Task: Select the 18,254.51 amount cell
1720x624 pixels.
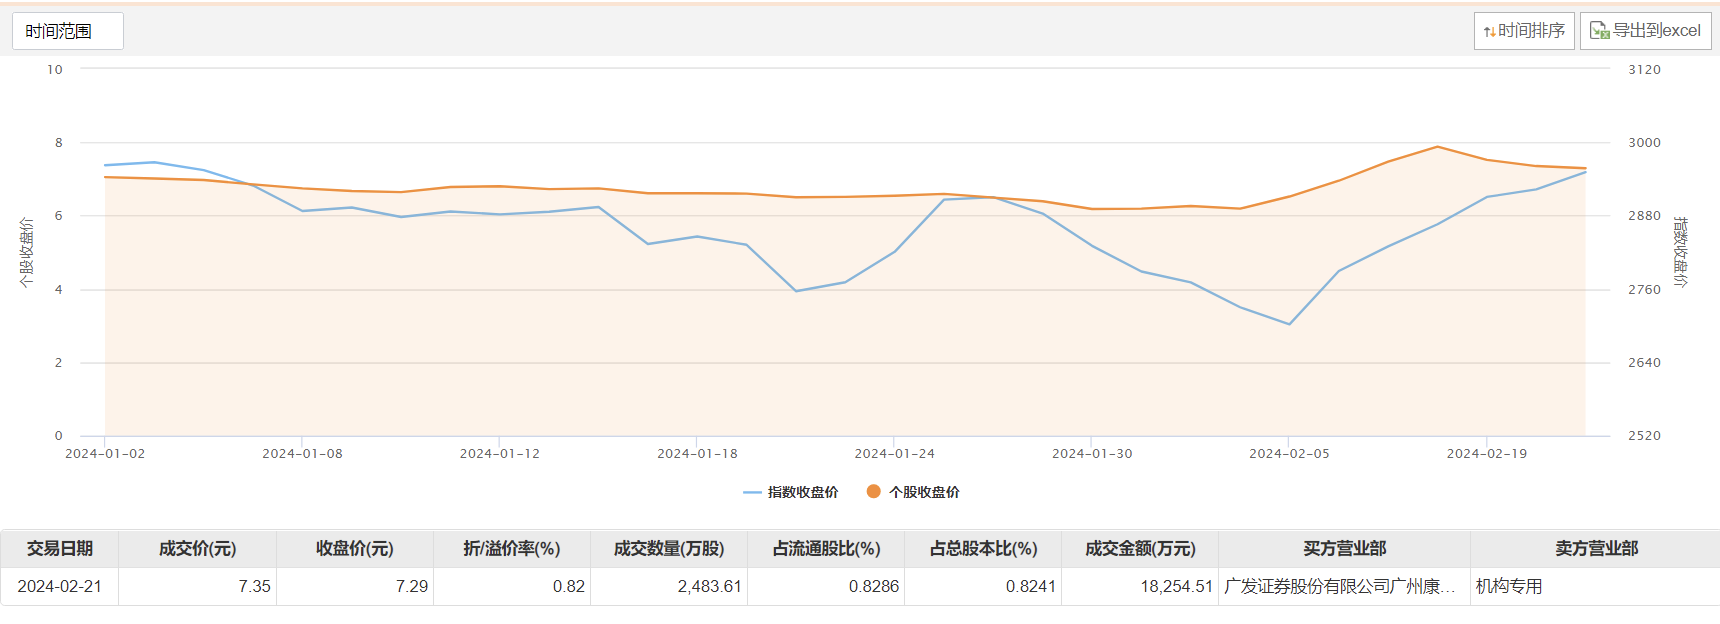Action: [x=1140, y=586]
